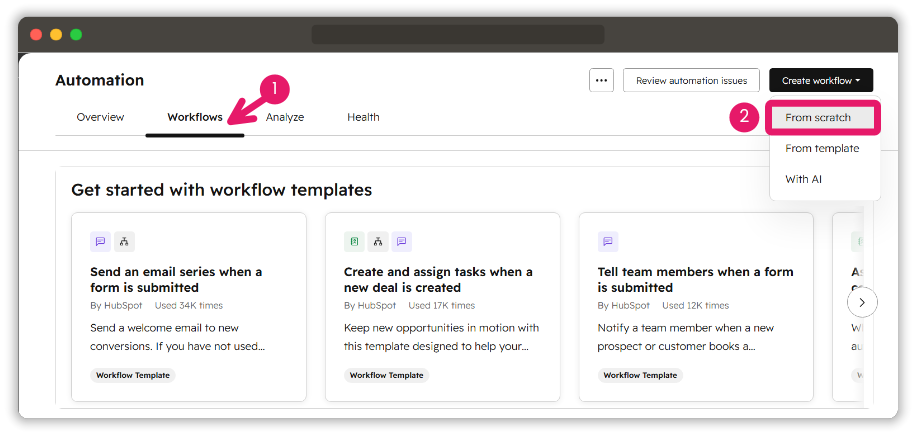Switch to the Overview tab
Image resolution: width=916 pixels, height=435 pixels.
[100, 117]
